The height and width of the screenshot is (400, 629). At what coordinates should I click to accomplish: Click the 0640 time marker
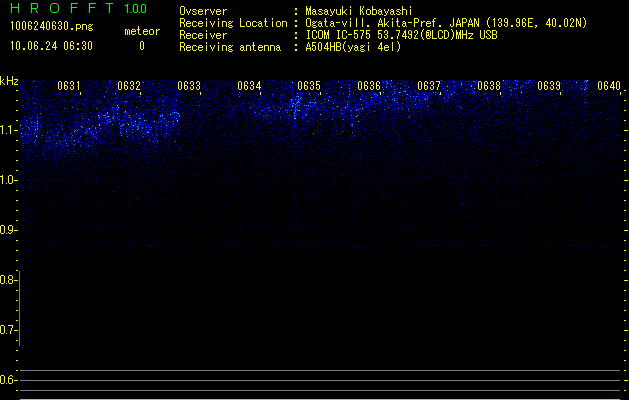pyautogui.click(x=609, y=86)
